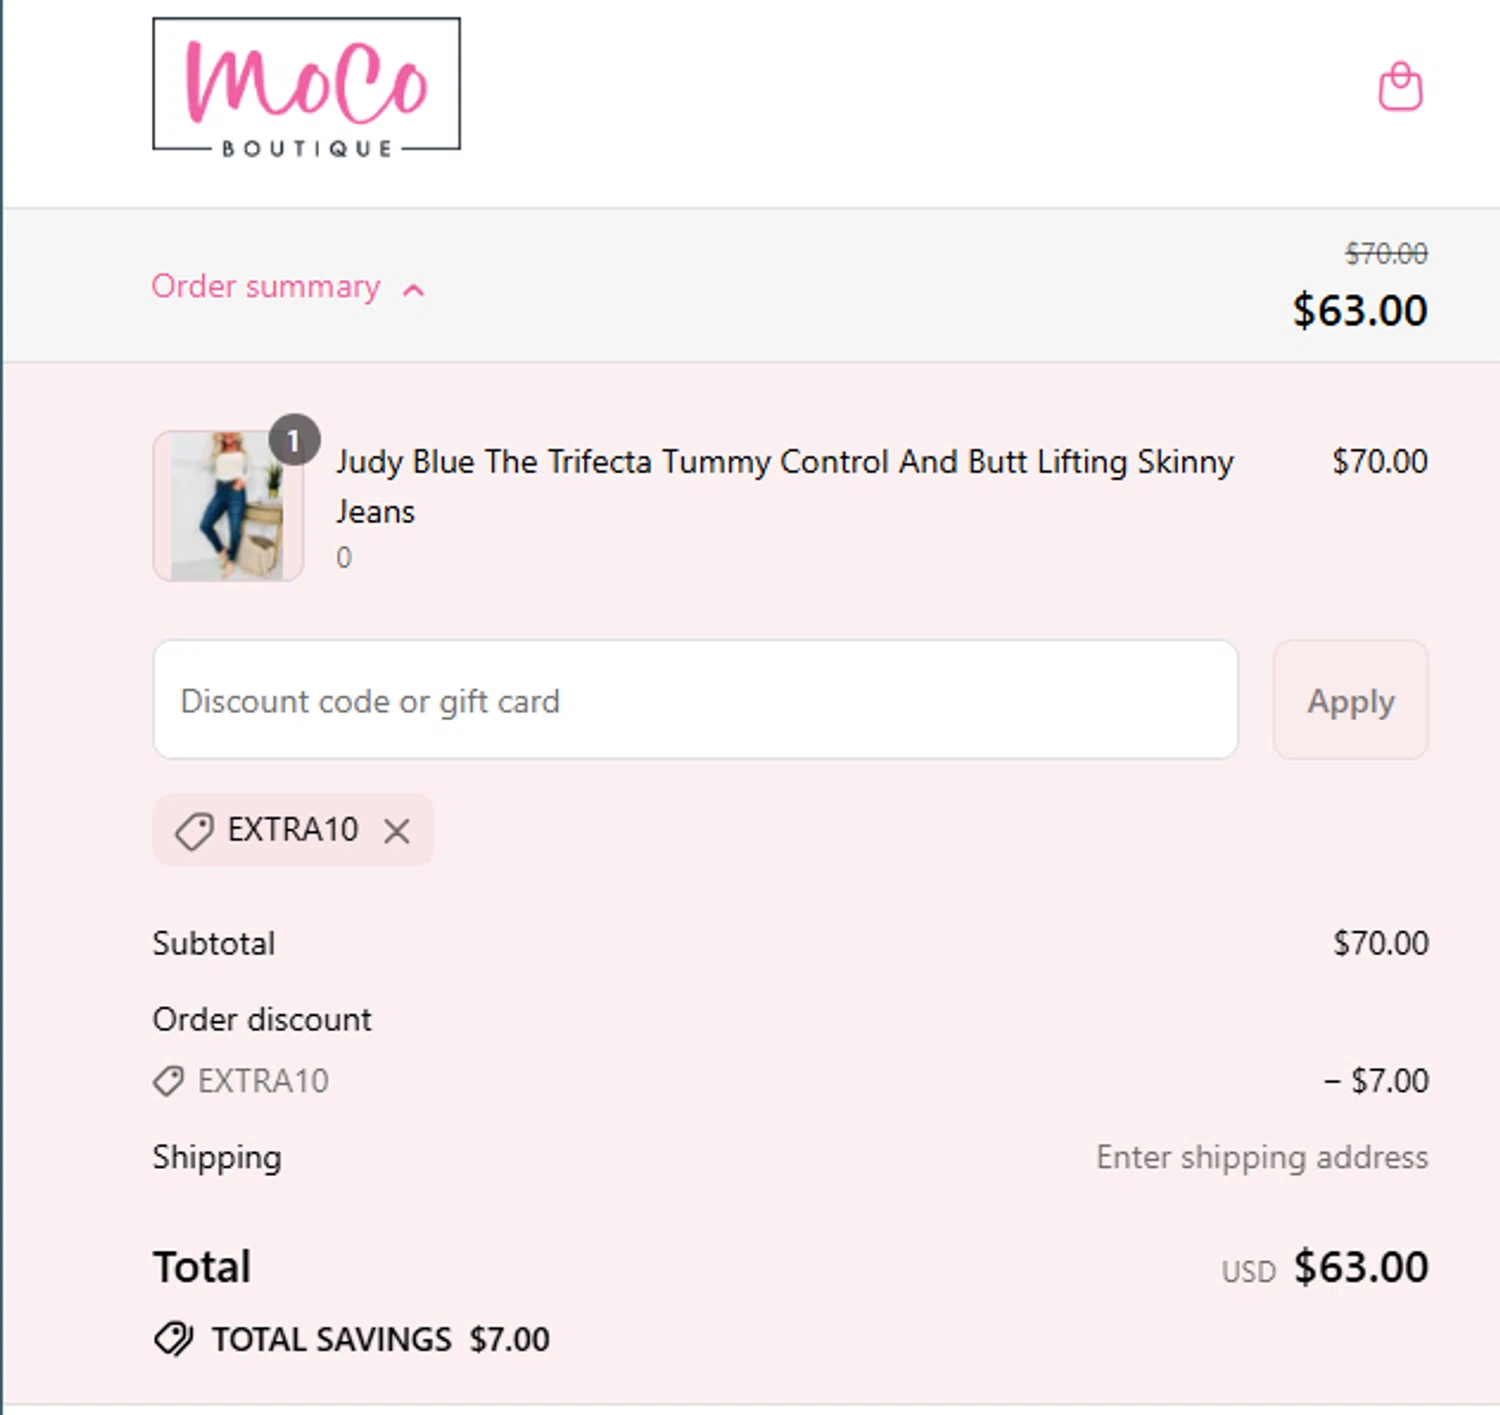Click the Subtotal $70.00 amount

click(1380, 943)
